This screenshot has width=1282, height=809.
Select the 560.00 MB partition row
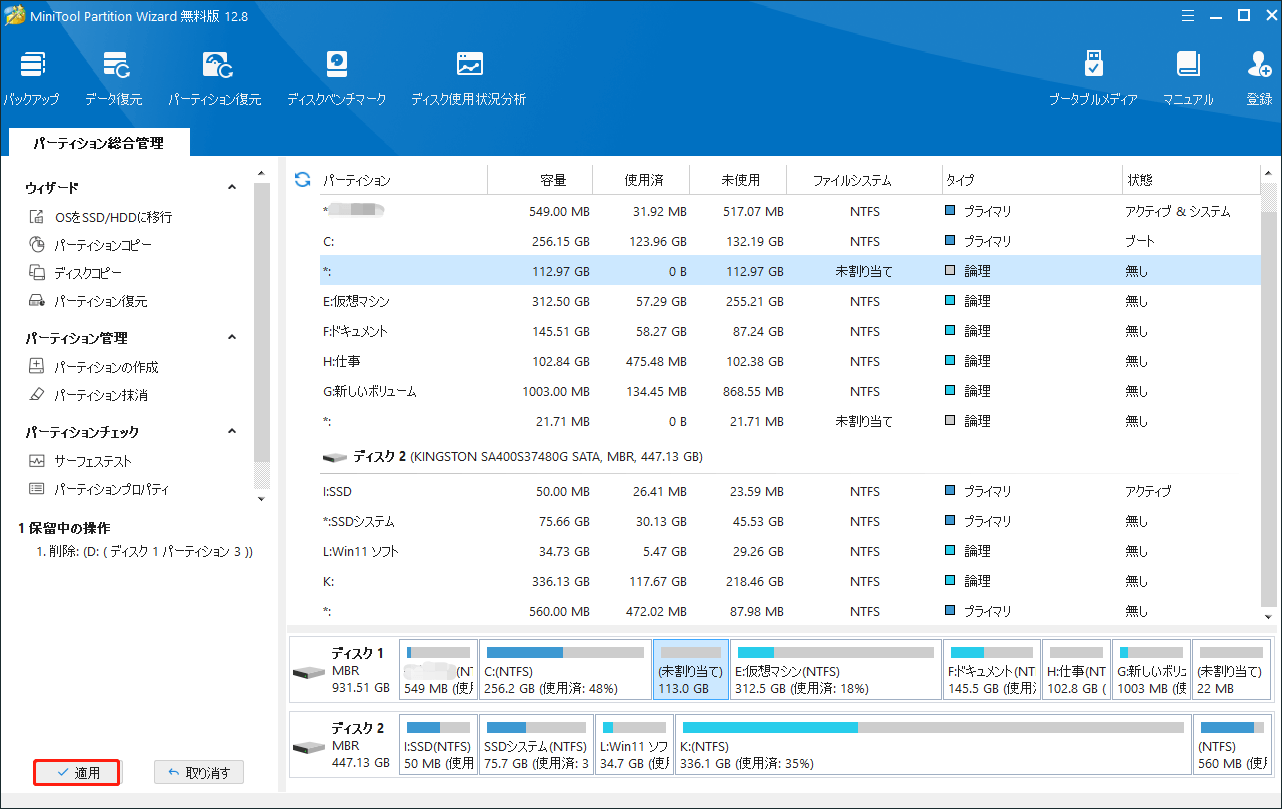pos(789,611)
